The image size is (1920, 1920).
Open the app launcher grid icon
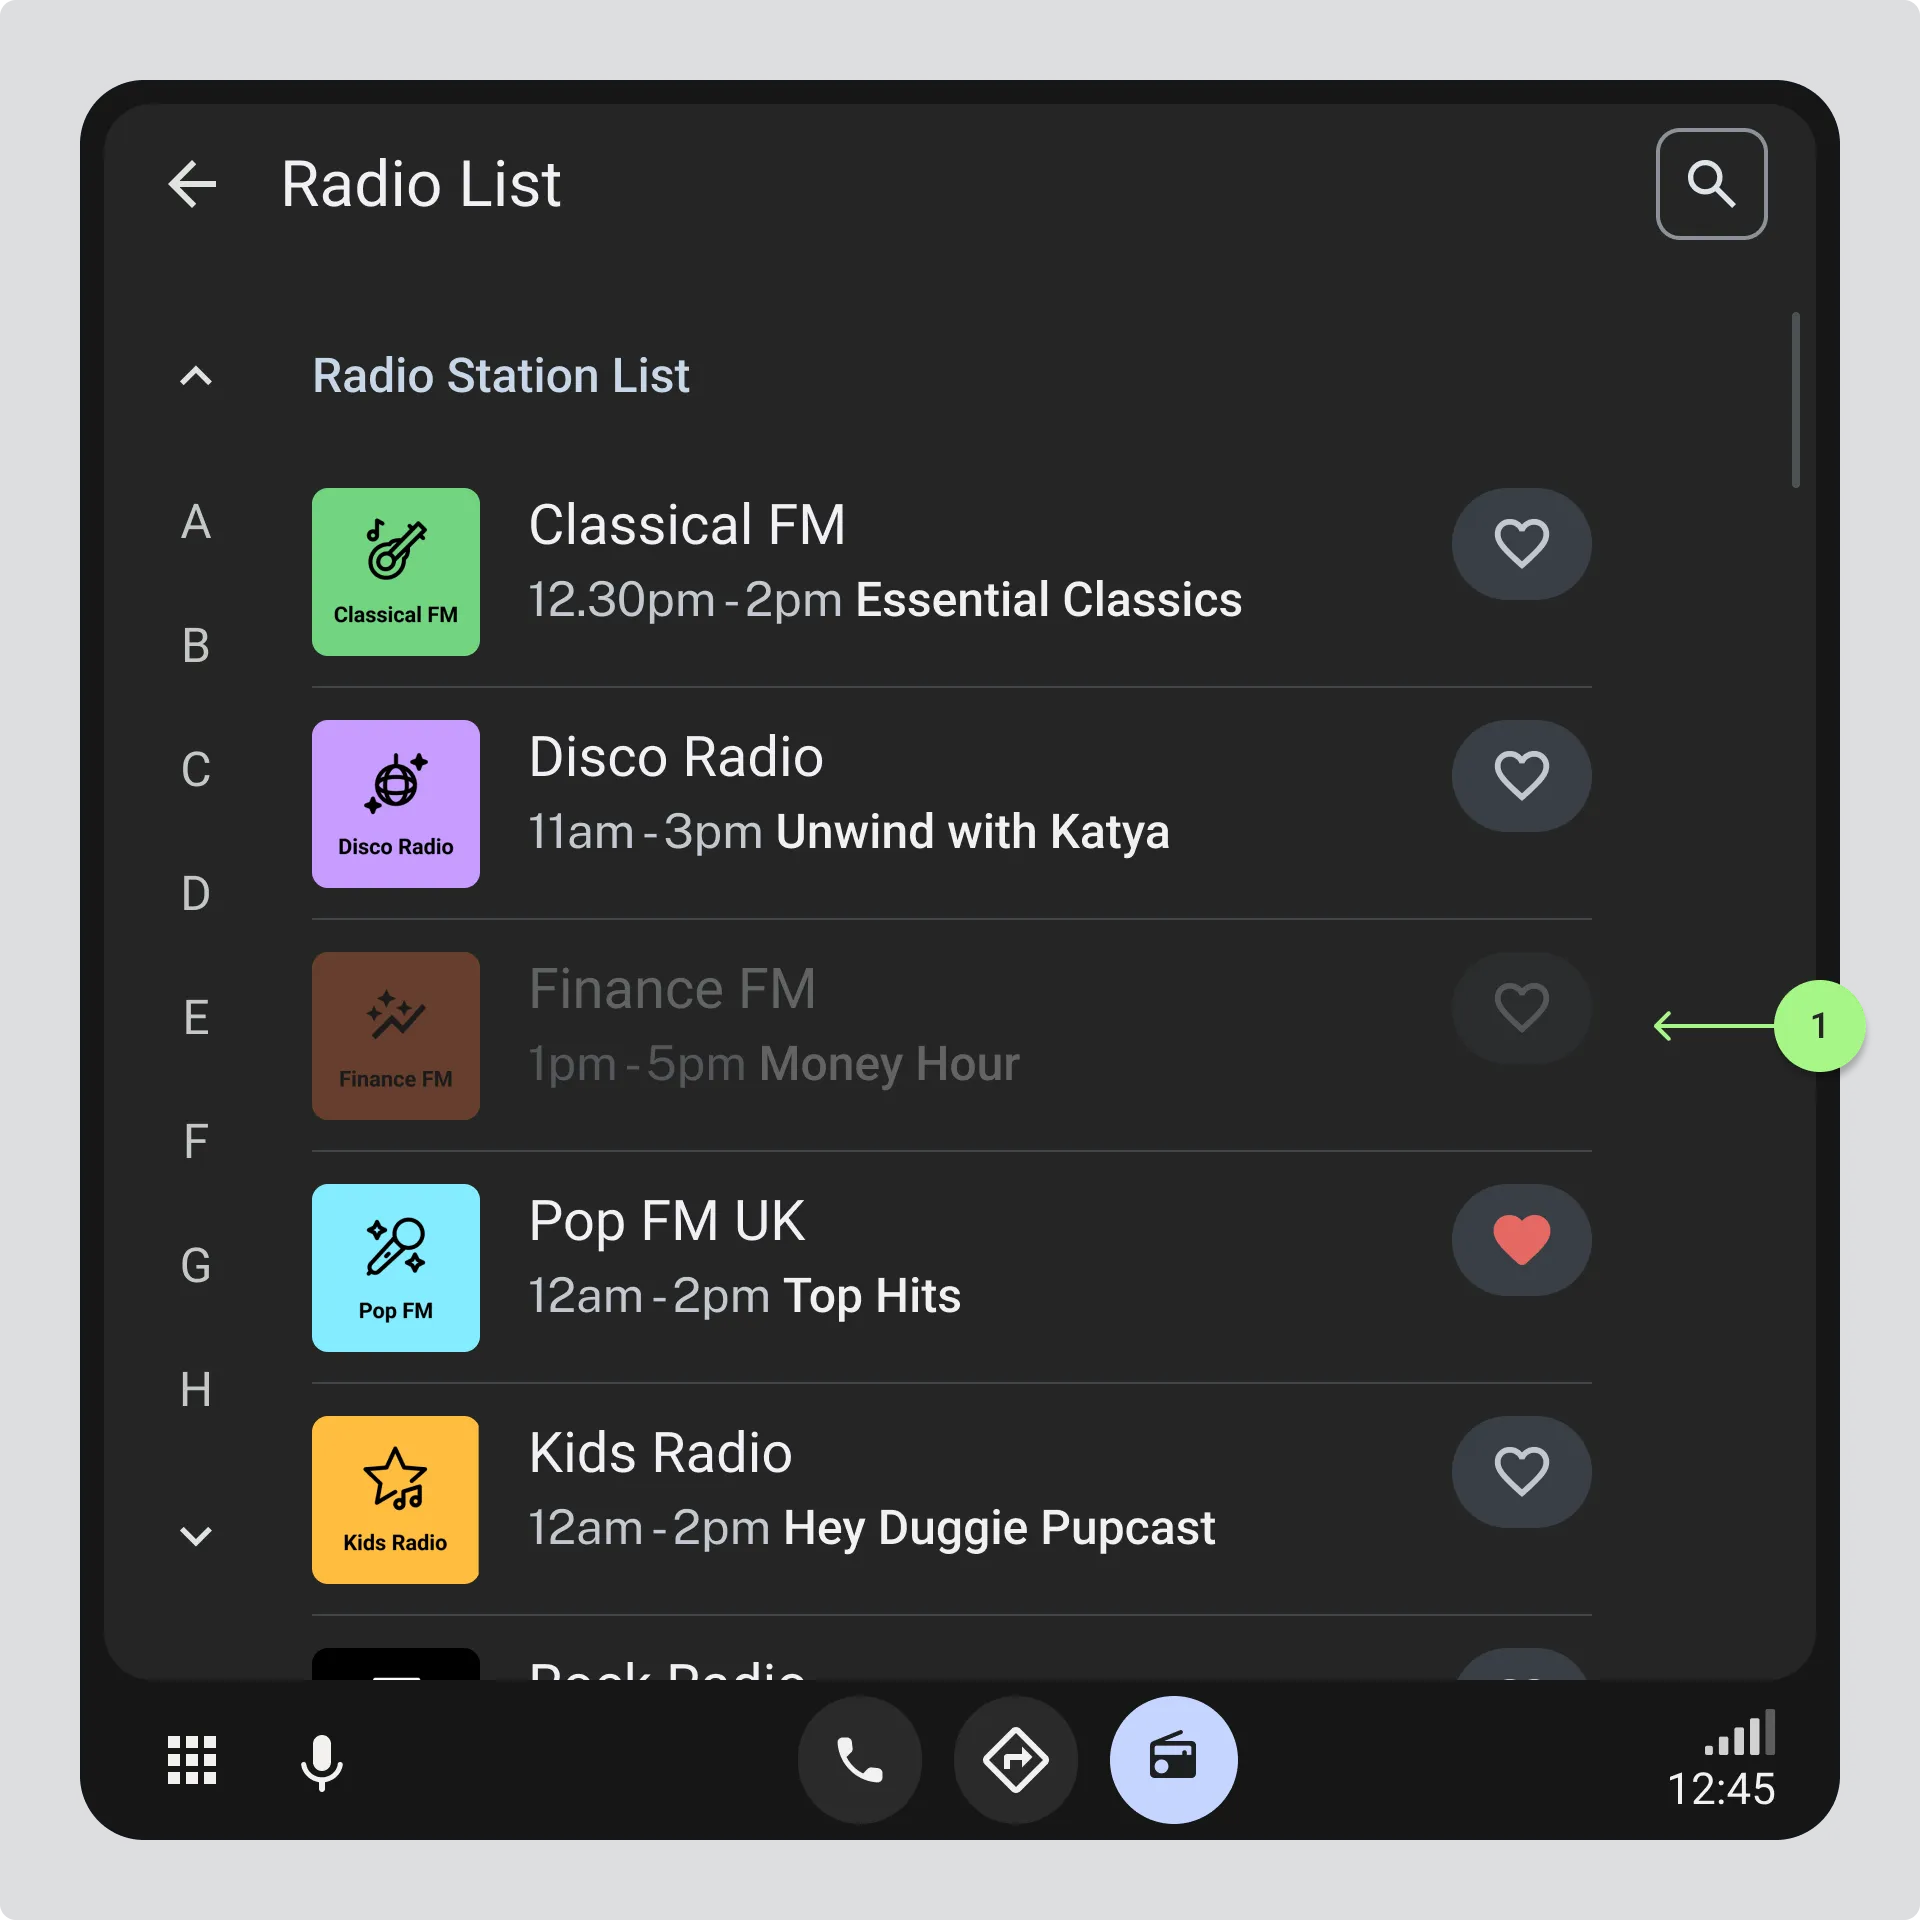tap(192, 1759)
